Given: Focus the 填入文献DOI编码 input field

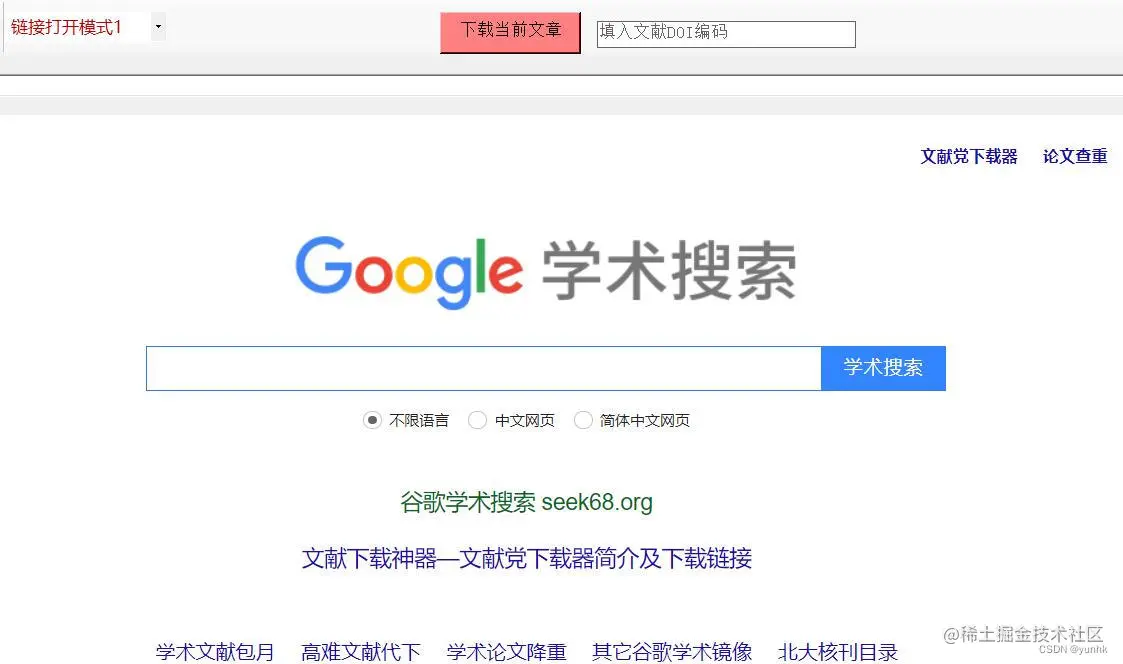Looking at the screenshot, I should point(726,34).
